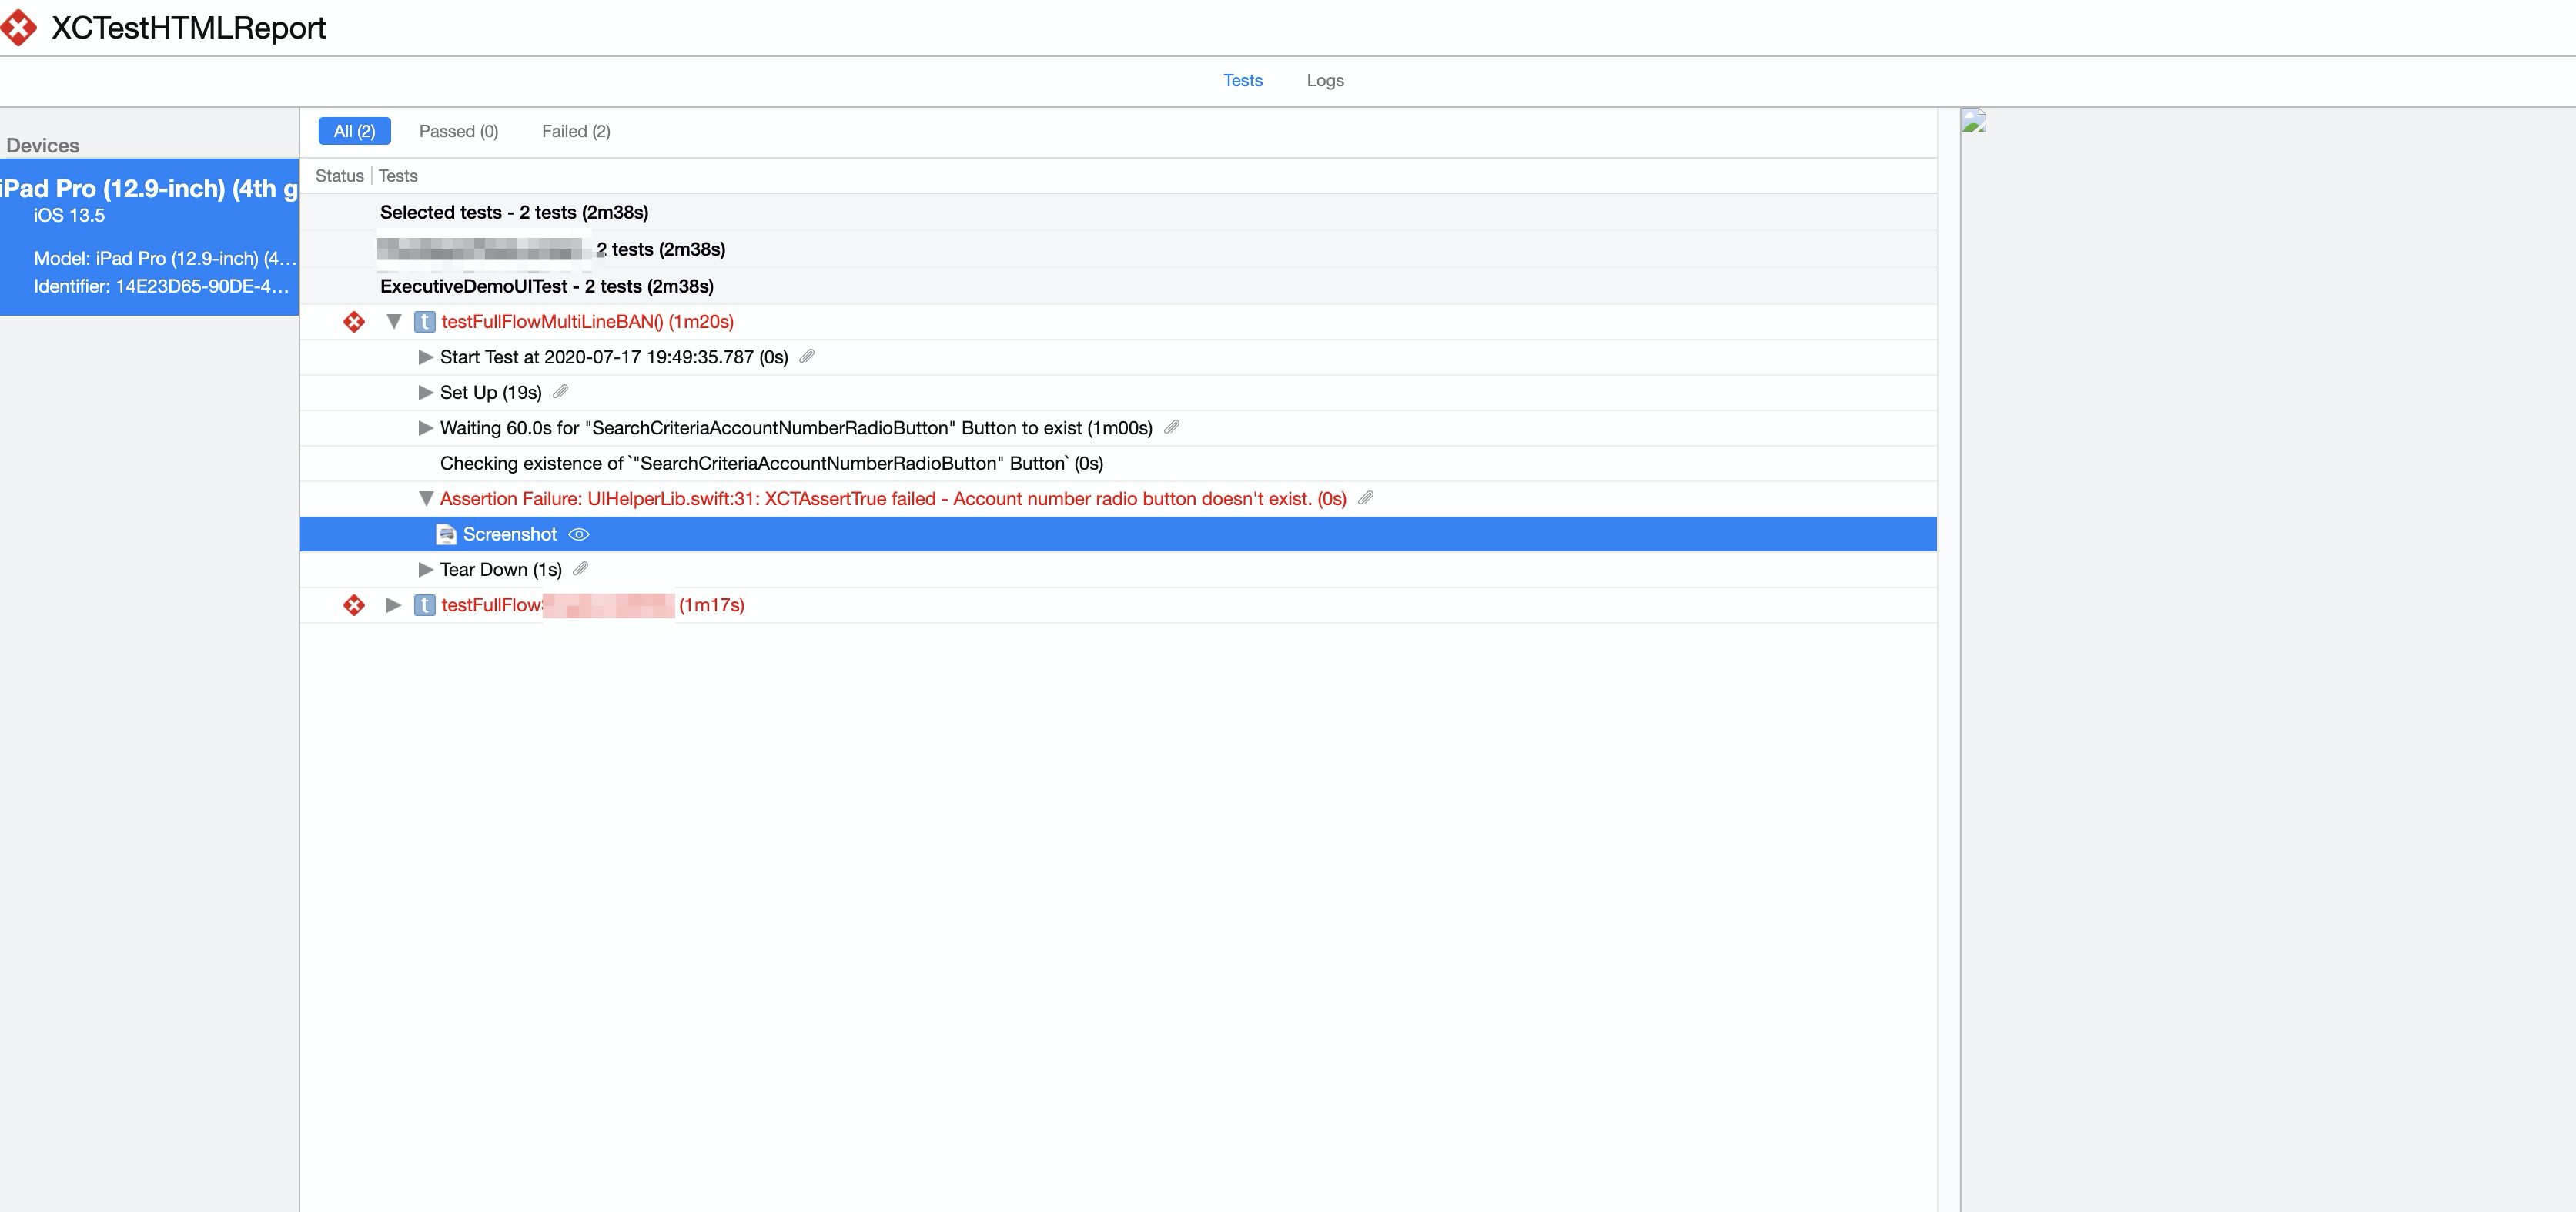2576x1212 pixels.
Task: Expand the second failed testFullFlow test
Action: coord(394,605)
